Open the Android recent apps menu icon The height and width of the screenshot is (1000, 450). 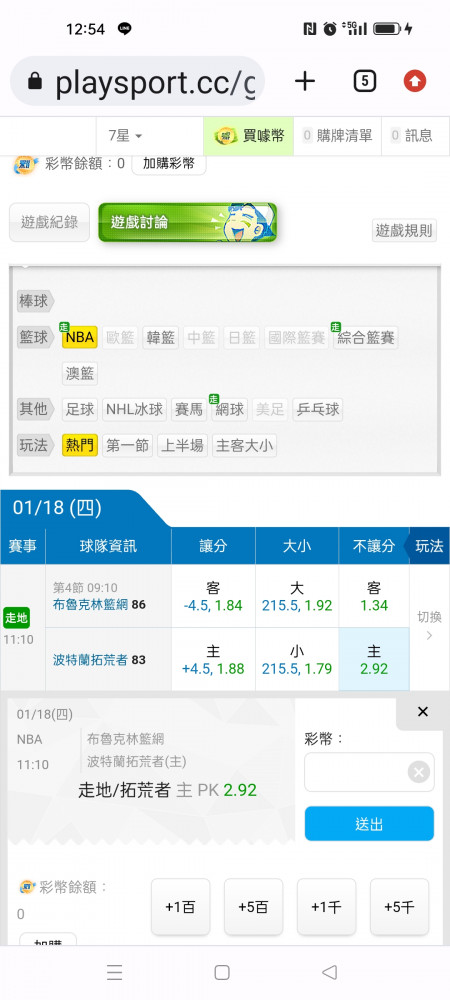tap(114, 972)
